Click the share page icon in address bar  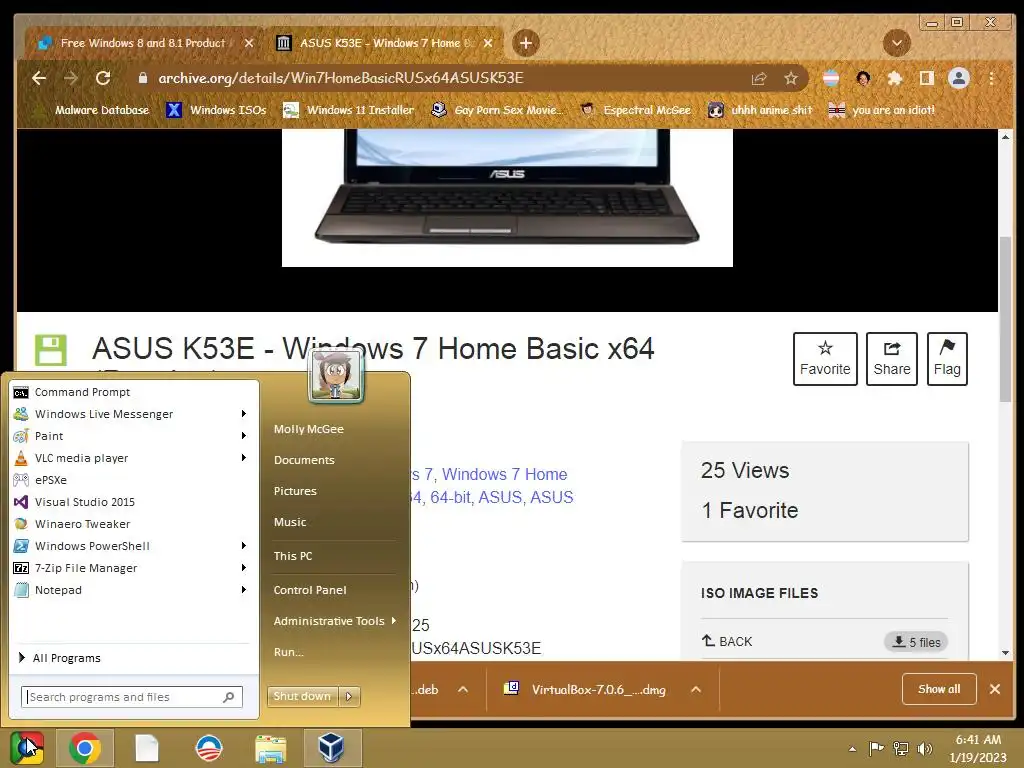tap(759, 79)
